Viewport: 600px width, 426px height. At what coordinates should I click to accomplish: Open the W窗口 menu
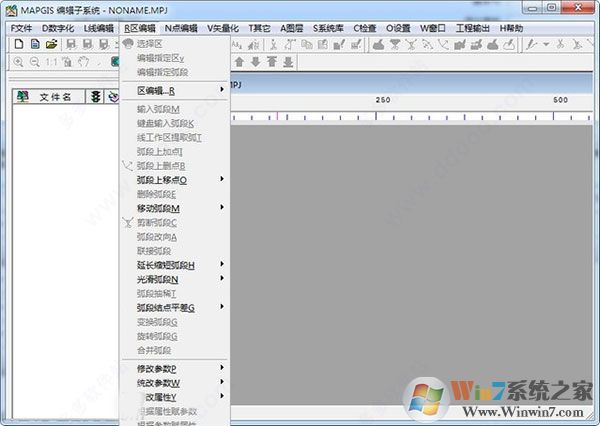tap(433, 28)
